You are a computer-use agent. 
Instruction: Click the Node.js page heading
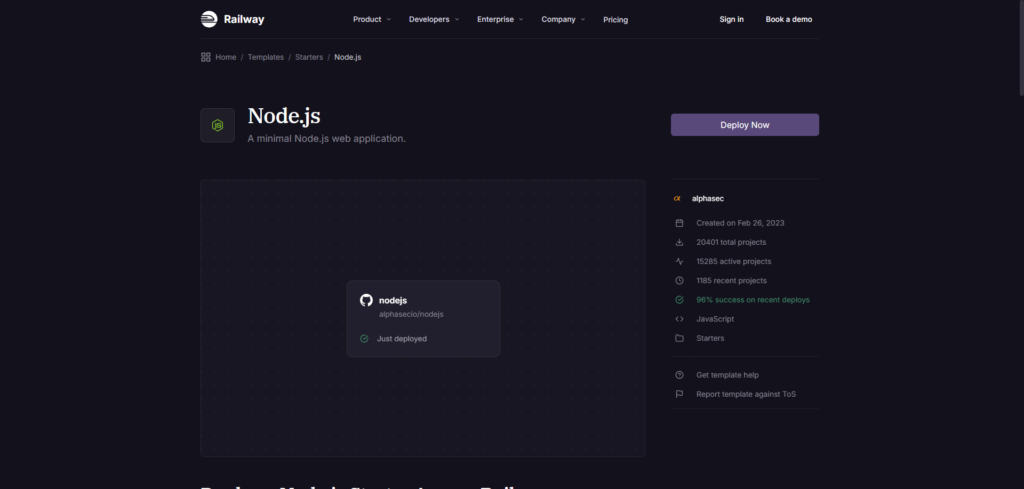tap(284, 116)
